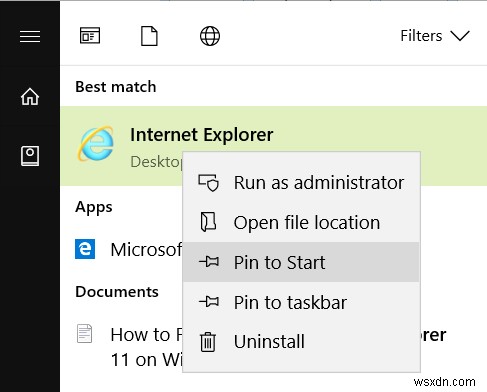The image size is (487, 392).
Task: Choose Uninstall from context menu
Action: (301, 342)
